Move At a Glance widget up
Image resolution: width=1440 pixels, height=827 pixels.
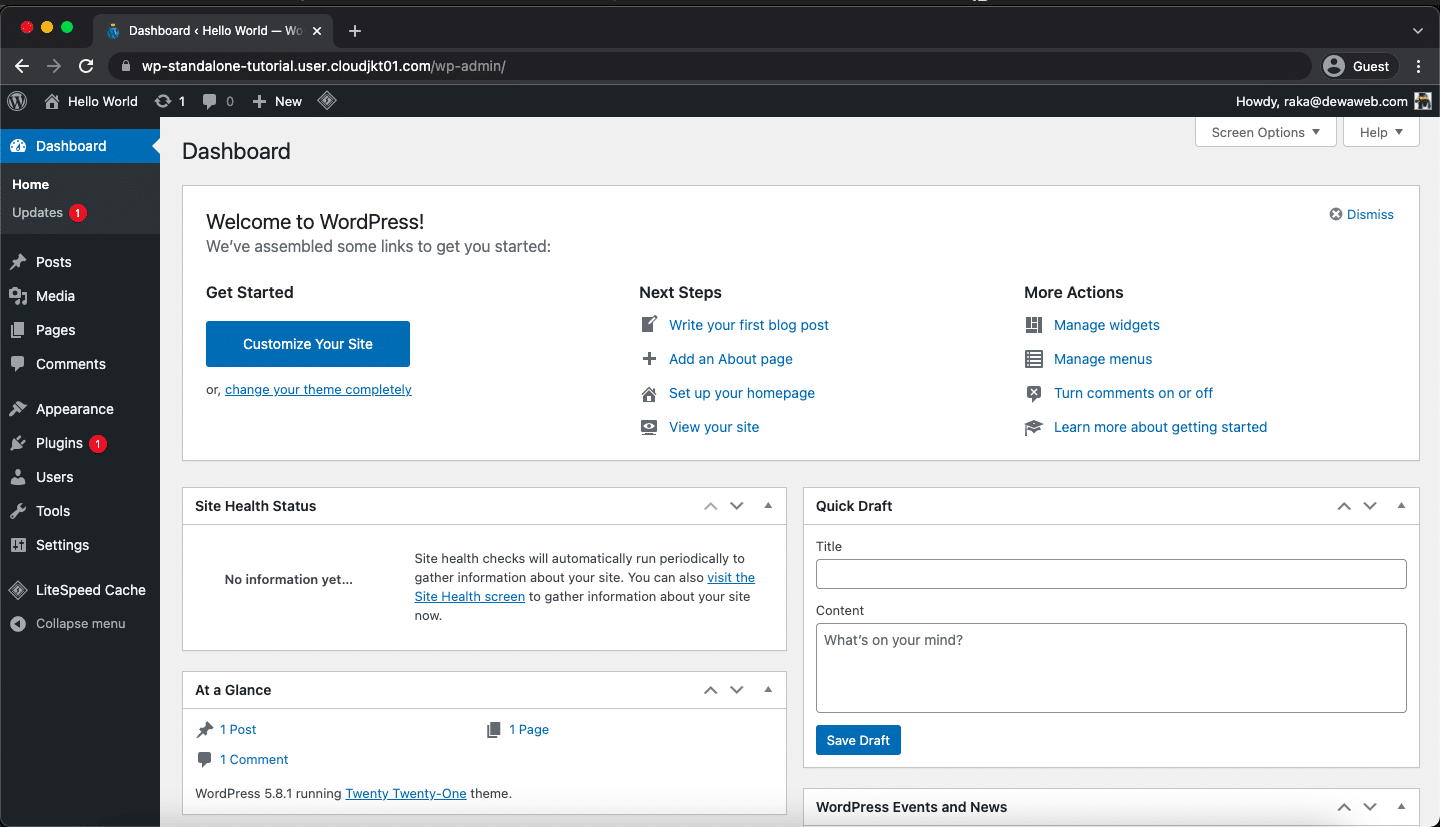(711, 690)
